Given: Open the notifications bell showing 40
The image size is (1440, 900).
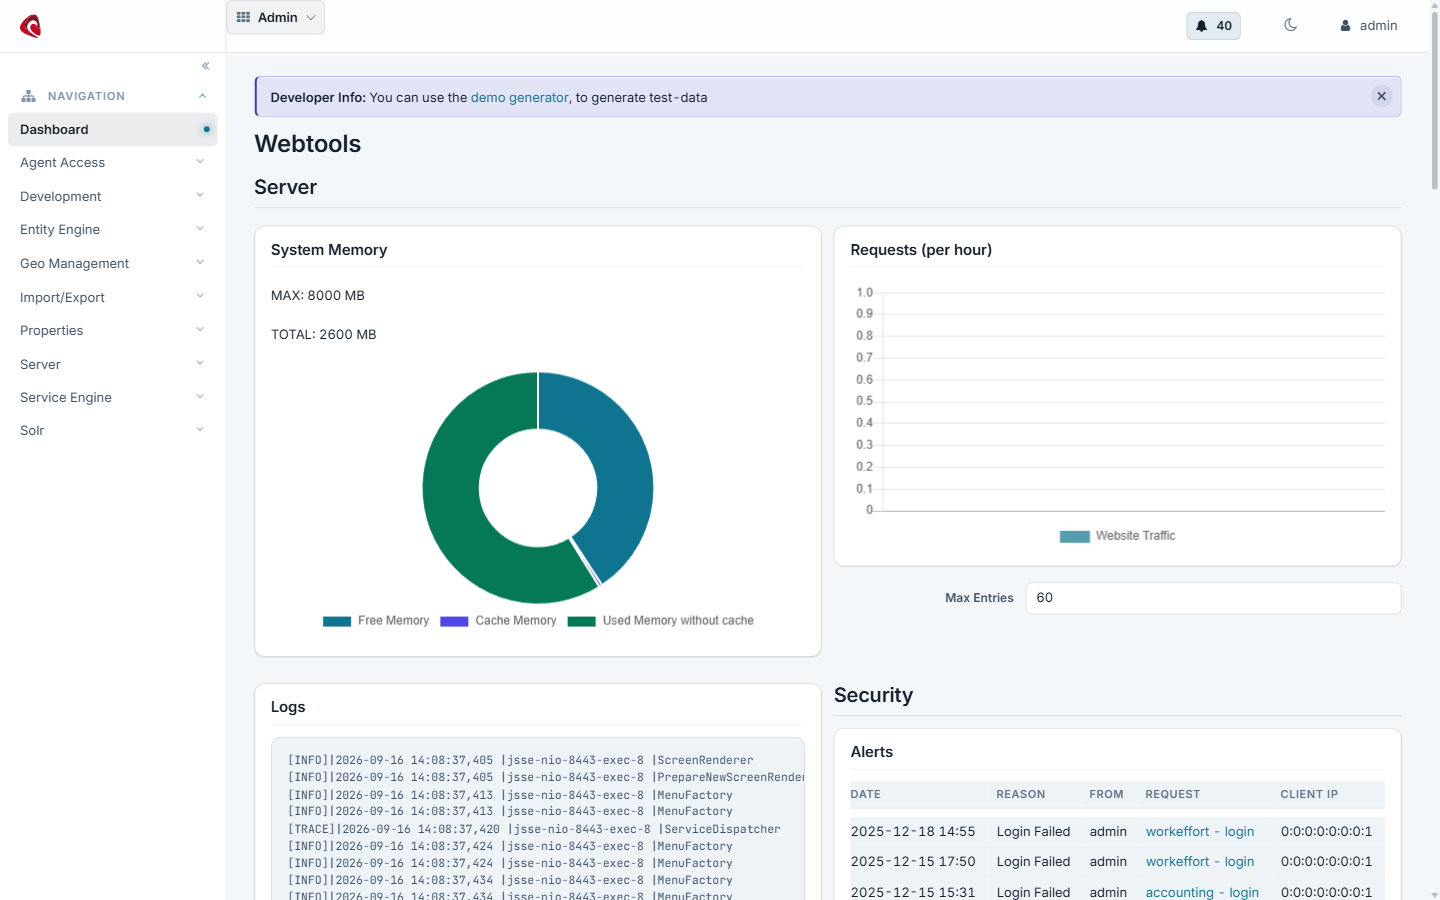Looking at the screenshot, I should point(1213,26).
